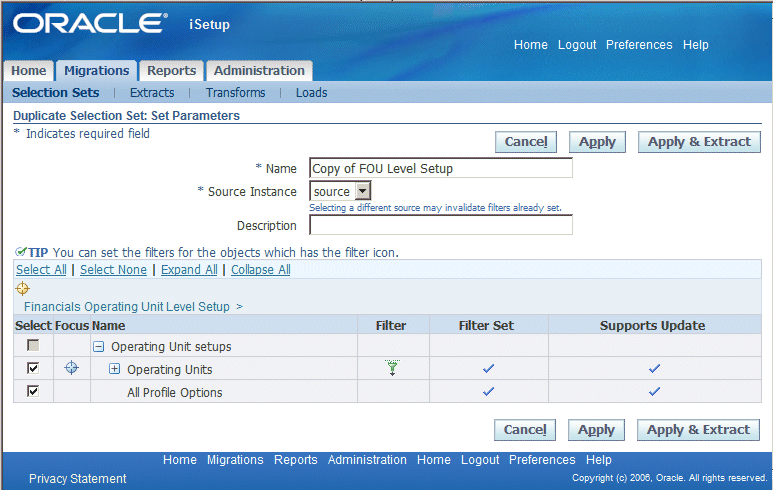Click the bottom Apply & Extract button
Image resolution: width=773 pixels, height=490 pixels.
[699, 430]
